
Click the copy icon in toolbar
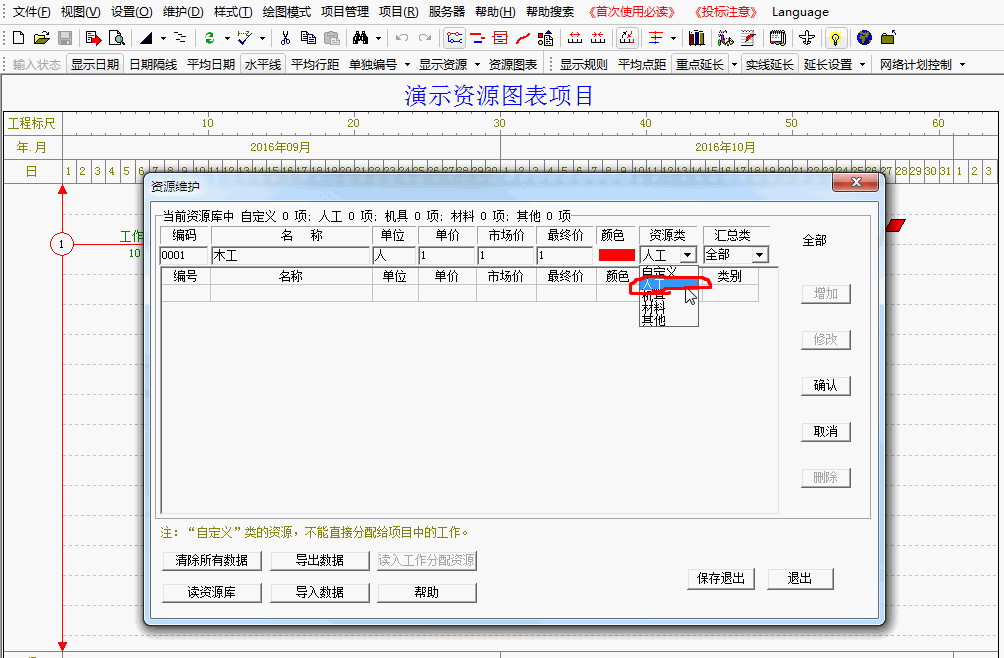click(x=308, y=38)
